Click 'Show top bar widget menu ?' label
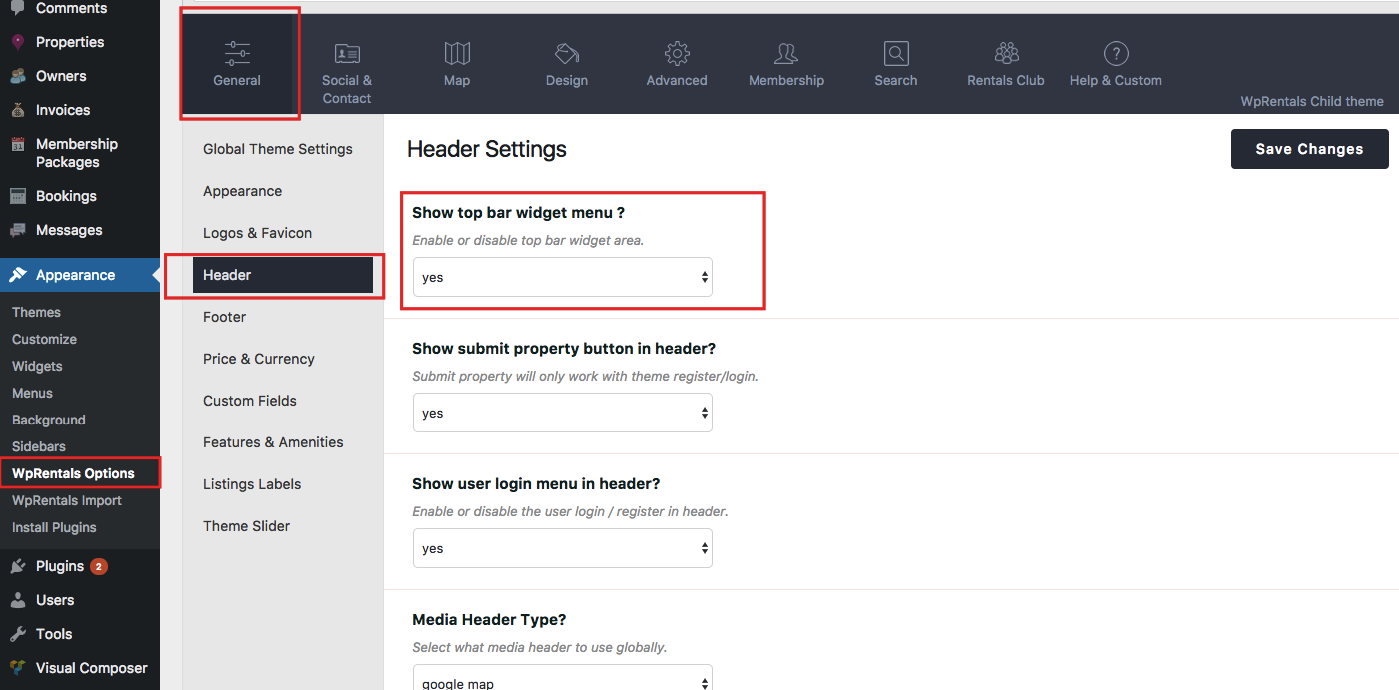 pyautogui.click(x=518, y=213)
